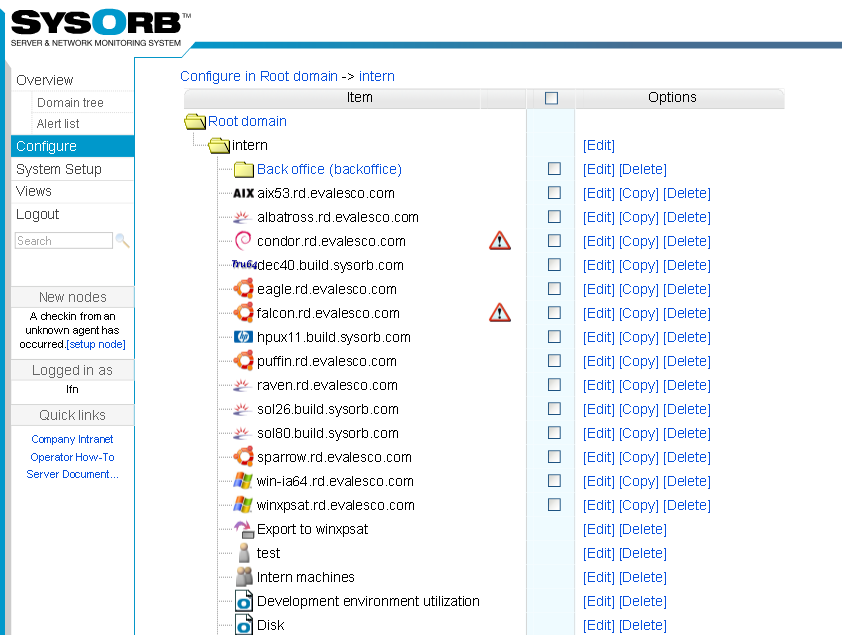The image size is (842, 635).
Task: Click the Solaris icon beside raven.rd.evalesco.com
Action: point(242,385)
